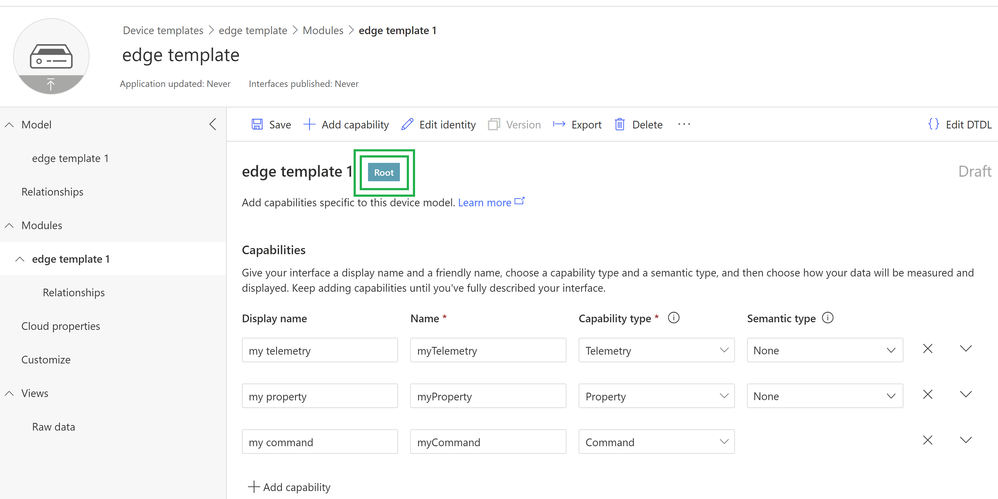The width and height of the screenshot is (998, 499).
Task: Open Raw data view in the sidebar
Action: 53,427
